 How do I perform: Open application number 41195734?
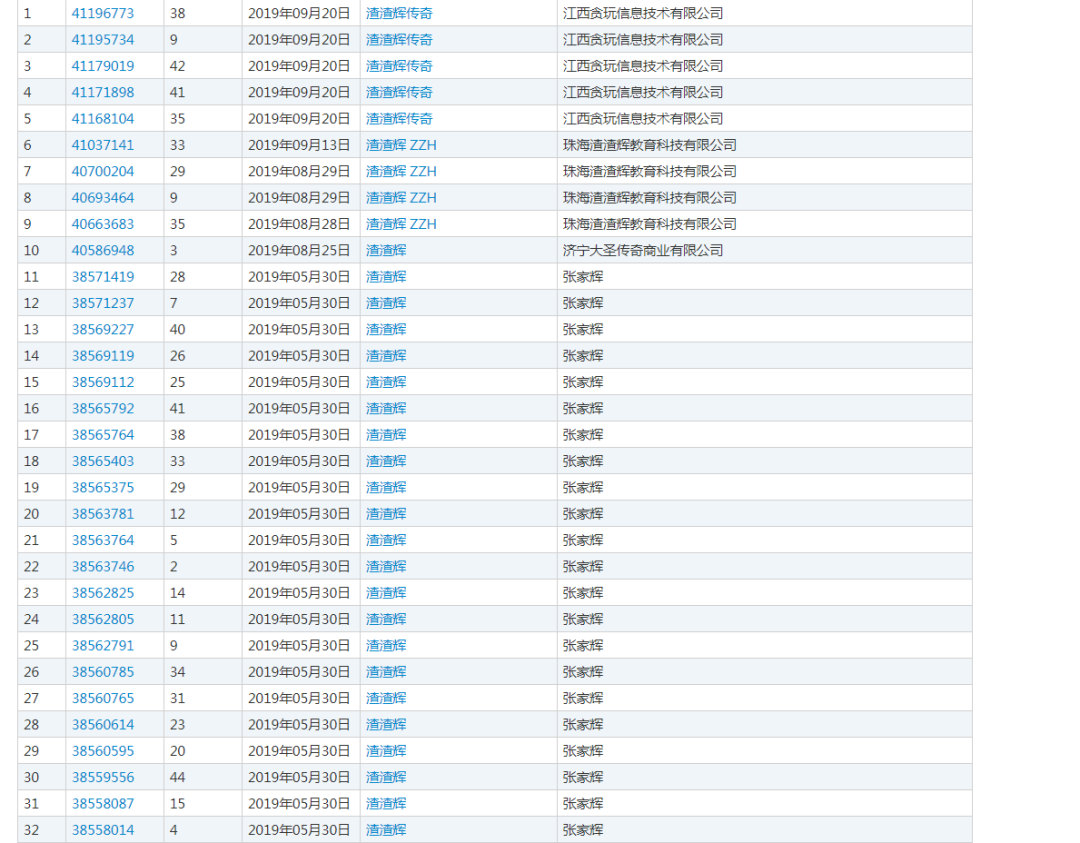103,40
